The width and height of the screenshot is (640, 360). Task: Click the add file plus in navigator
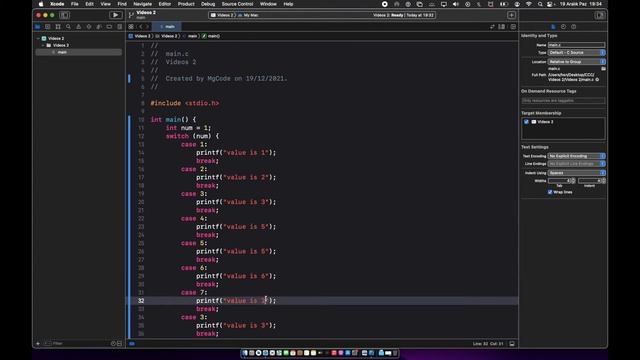pyautogui.click(x=38, y=344)
